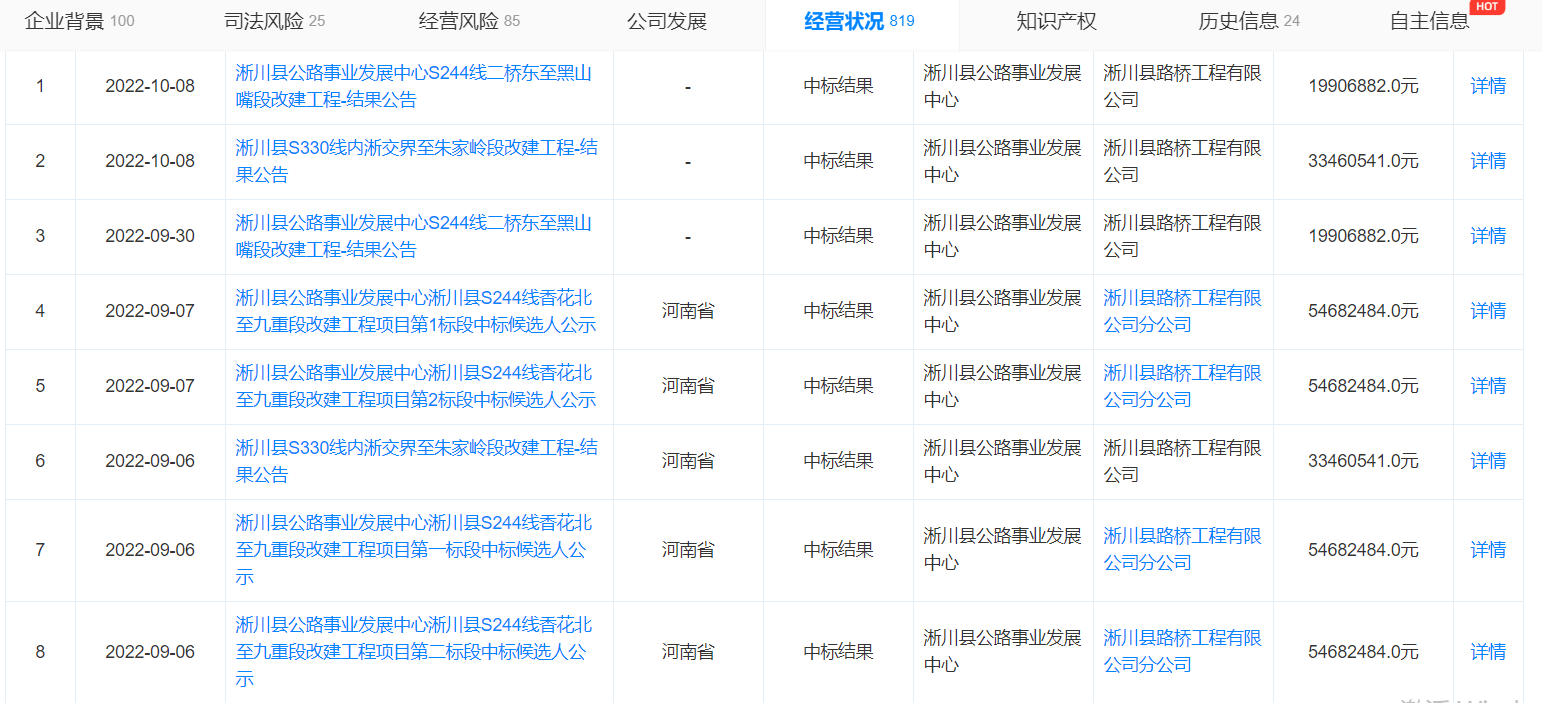Open row 5 第2标段中标候选人公示 link

tap(415, 386)
